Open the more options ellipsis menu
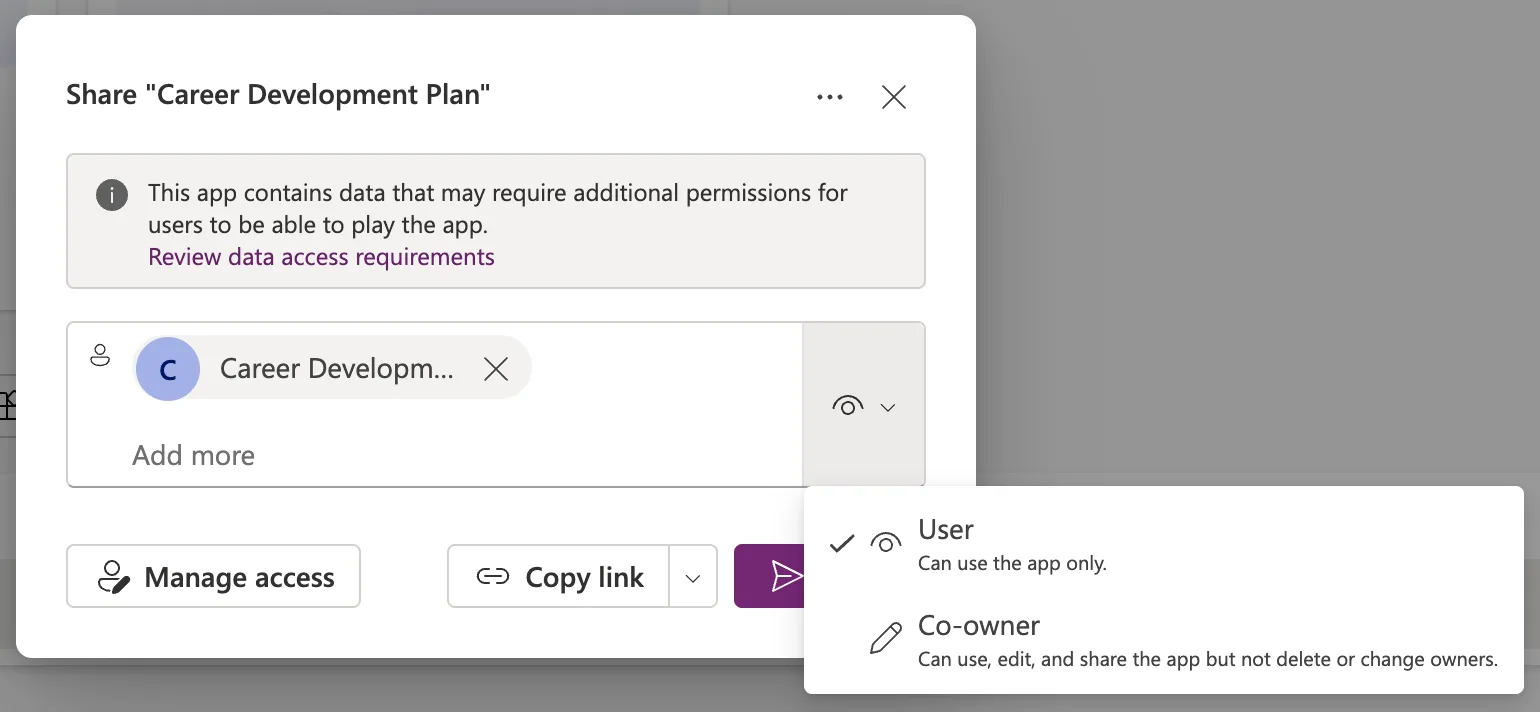 pyautogui.click(x=830, y=97)
